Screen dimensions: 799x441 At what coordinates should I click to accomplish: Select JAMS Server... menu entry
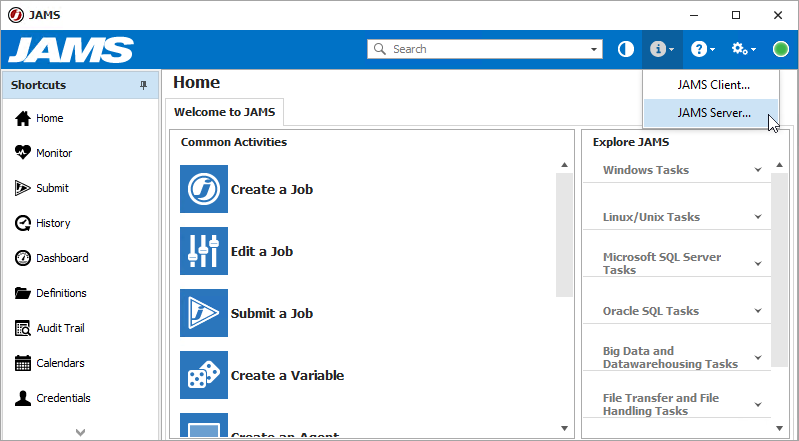tap(711, 113)
